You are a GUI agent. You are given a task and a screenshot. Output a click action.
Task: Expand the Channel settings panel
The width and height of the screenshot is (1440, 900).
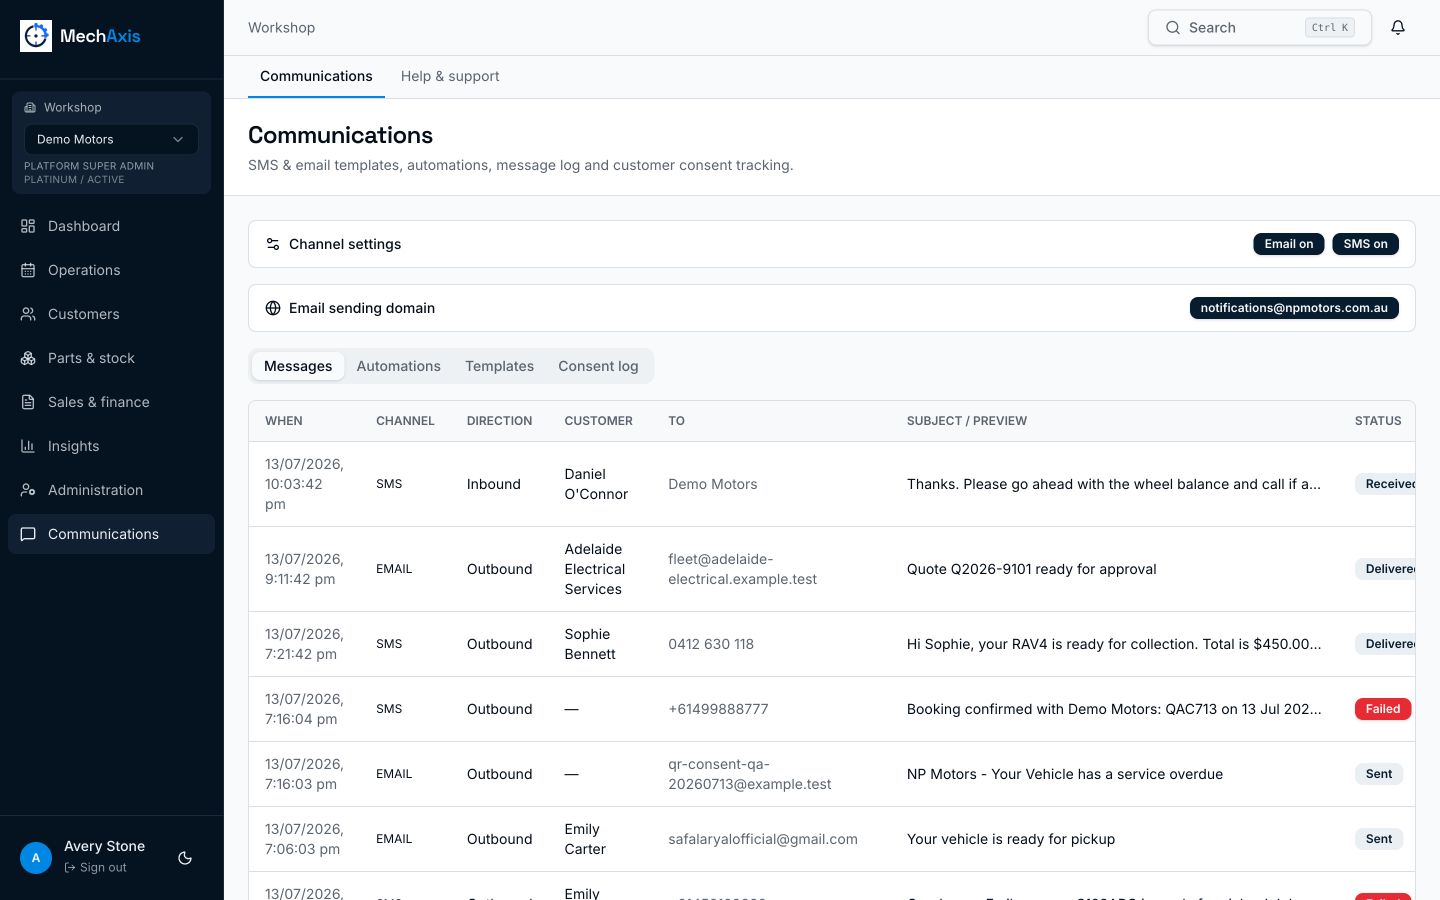point(832,244)
